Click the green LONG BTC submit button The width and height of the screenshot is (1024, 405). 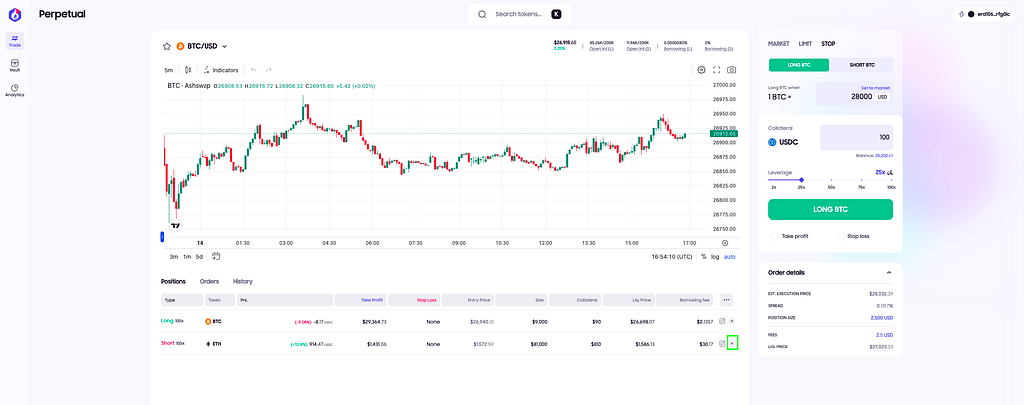pyautogui.click(x=830, y=210)
